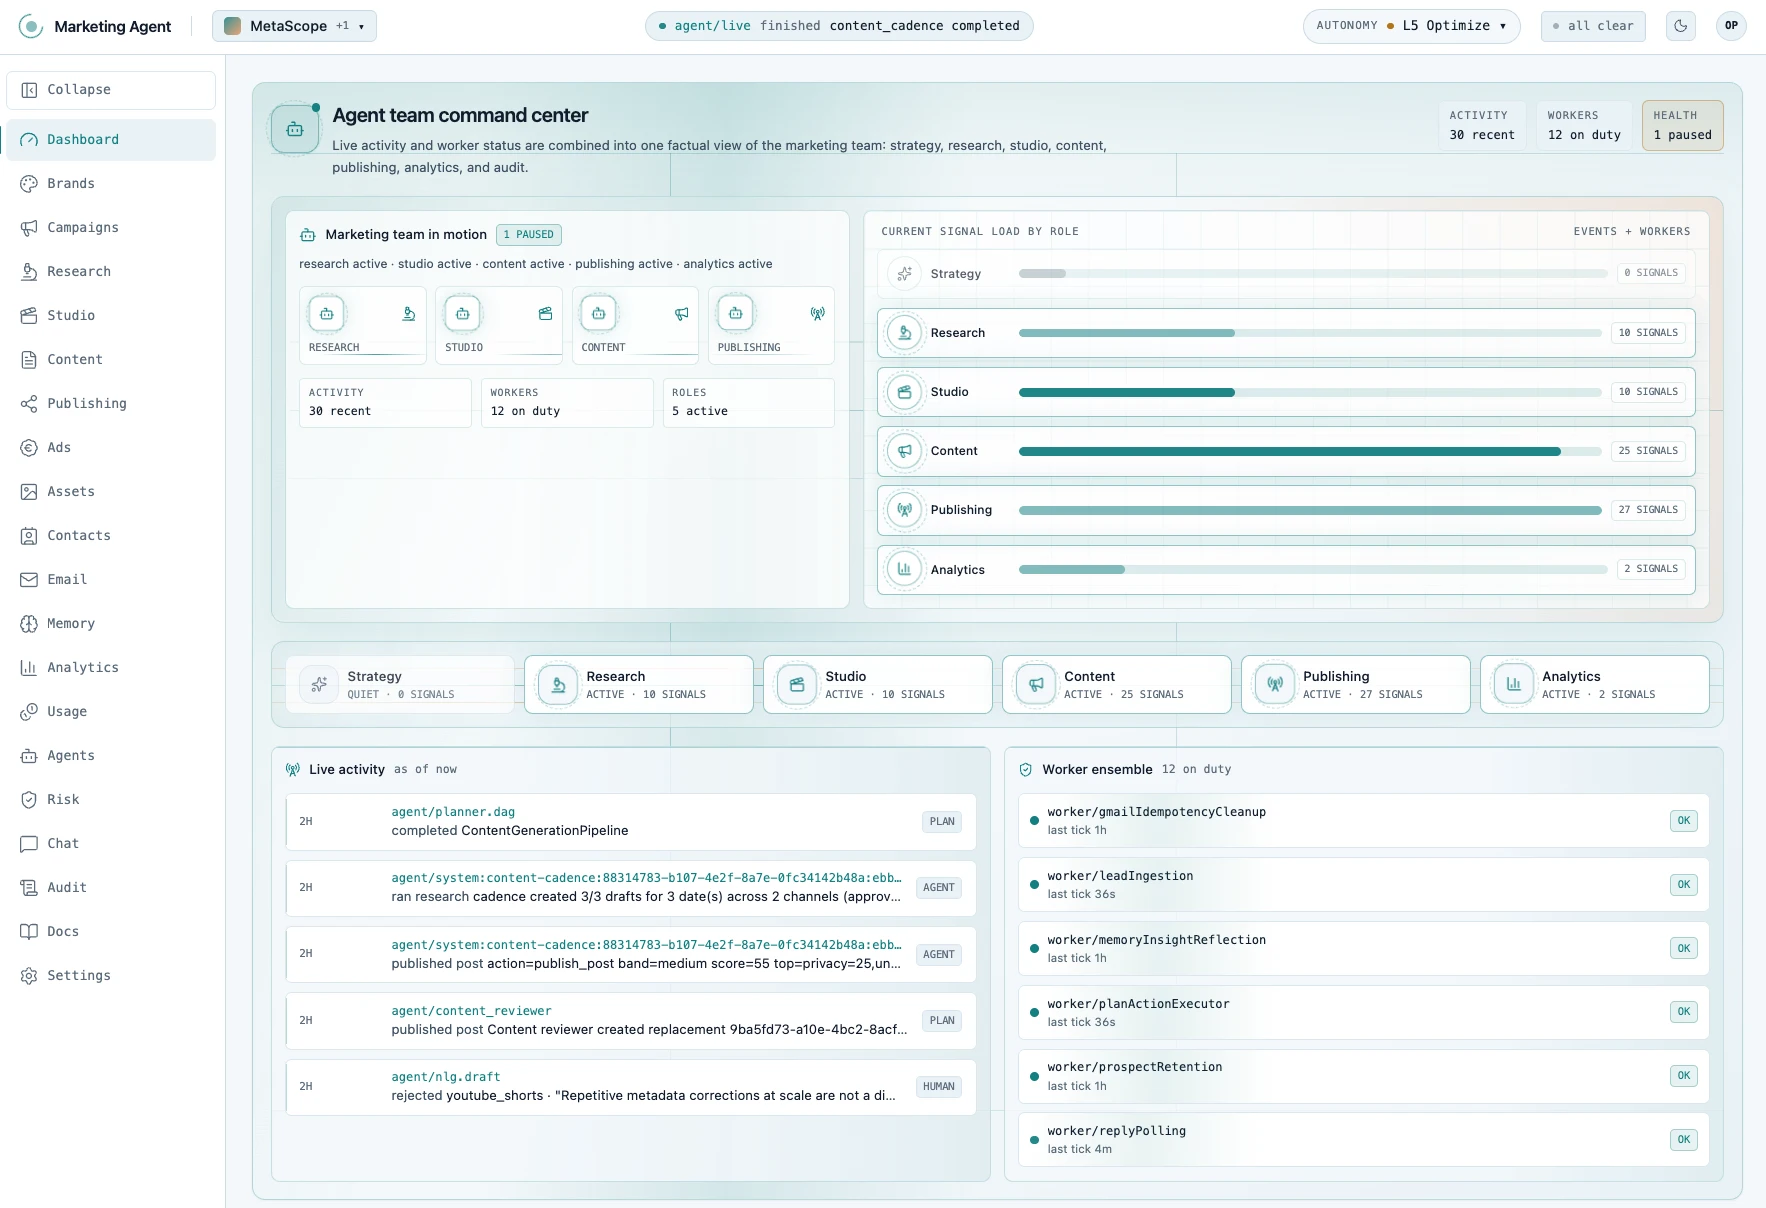Open the agent/planner.dag activity entry
This screenshot has height=1208, width=1766.
click(x=631, y=822)
